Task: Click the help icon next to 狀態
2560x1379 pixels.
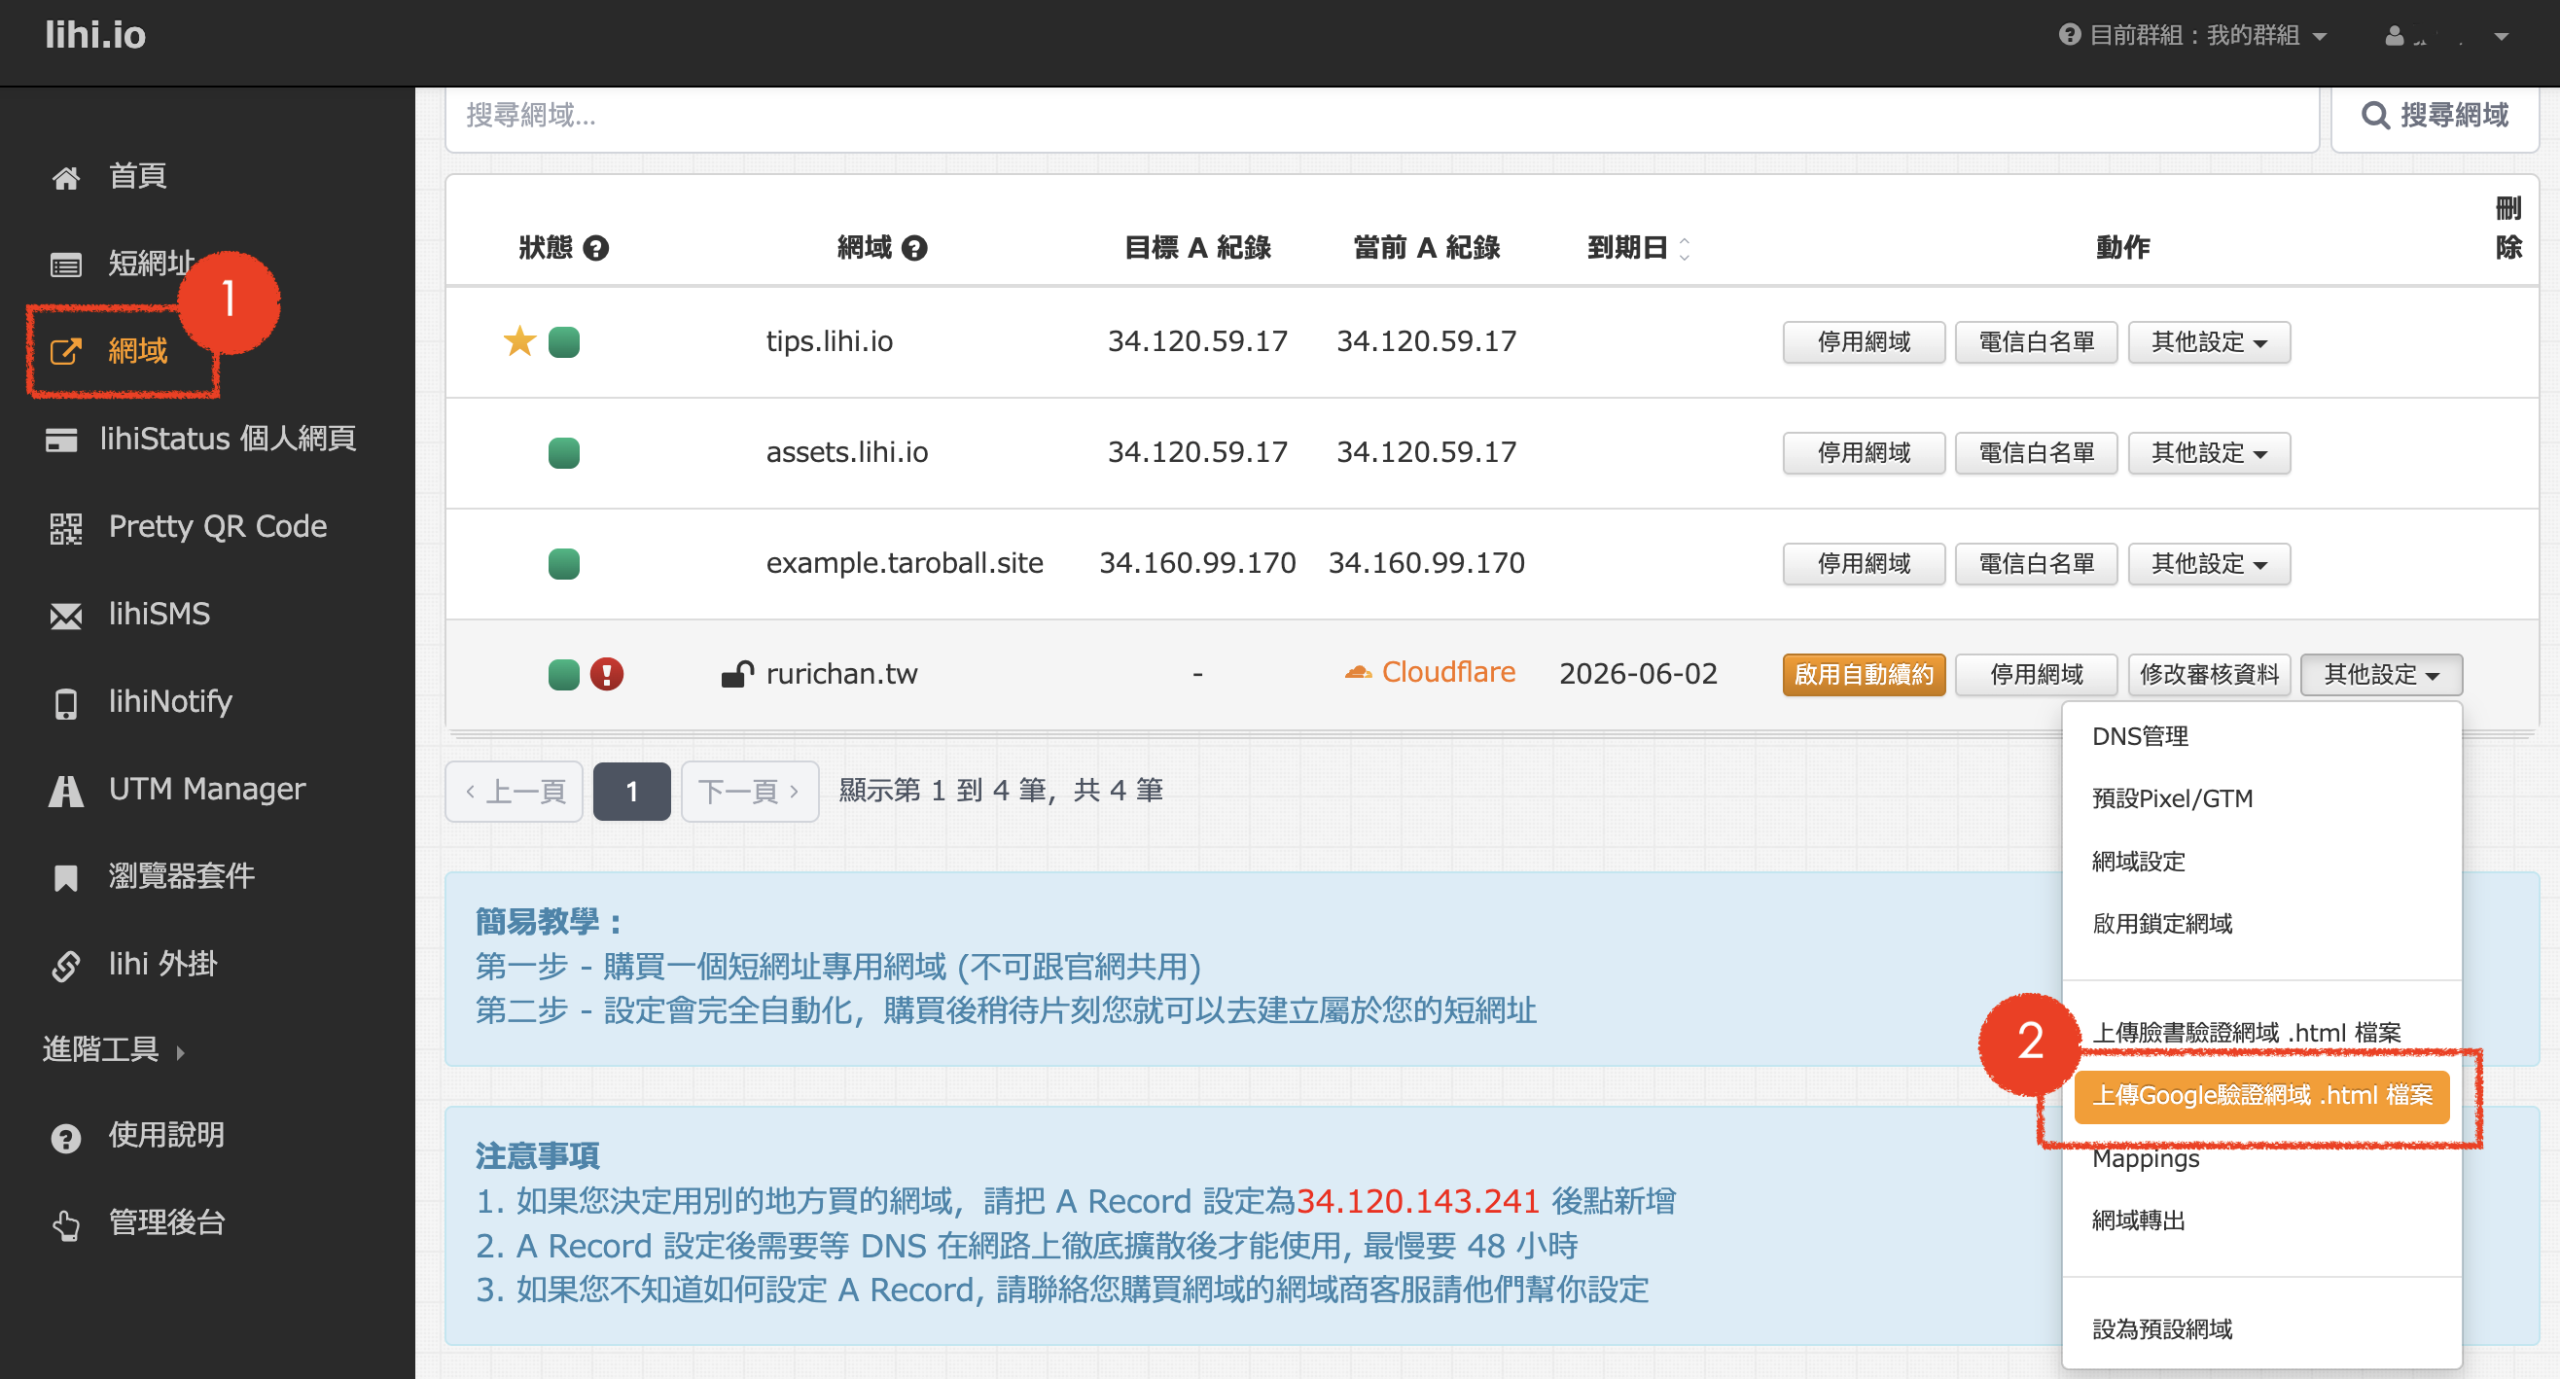Action: 596,248
